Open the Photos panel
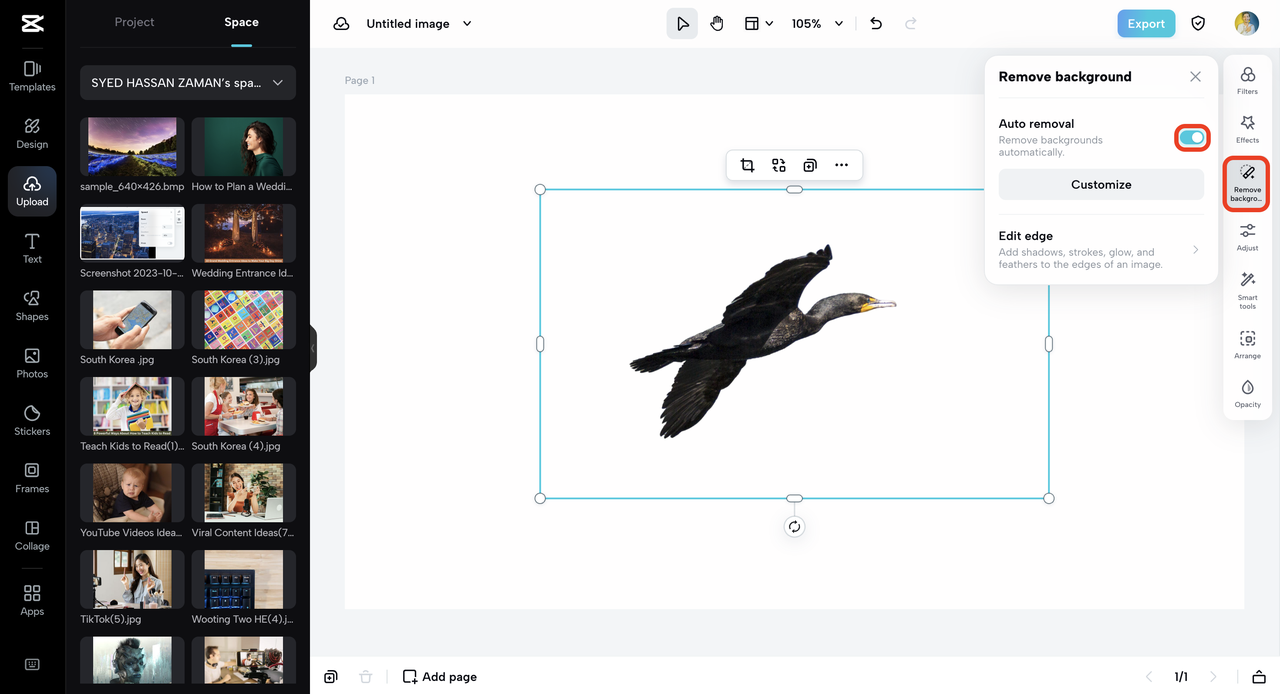Screen dimensions: 1280x694 pyautogui.click(x=32, y=363)
